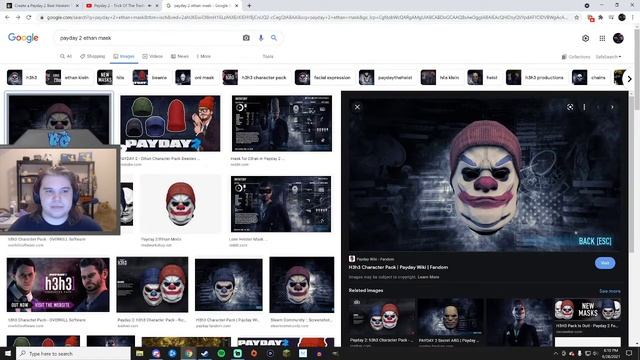Select the h3h3 character pack chip

[255, 78]
